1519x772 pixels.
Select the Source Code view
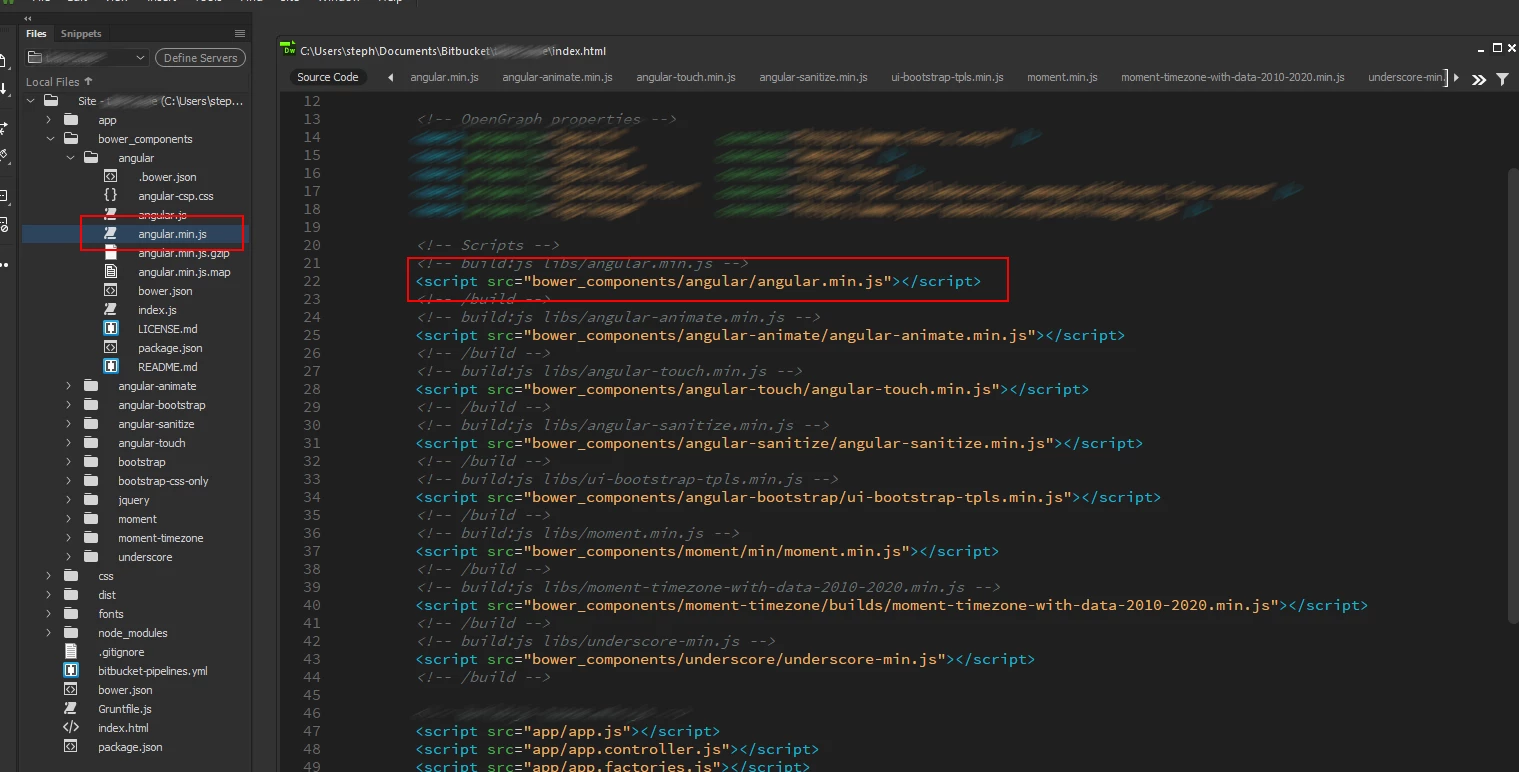coord(328,77)
